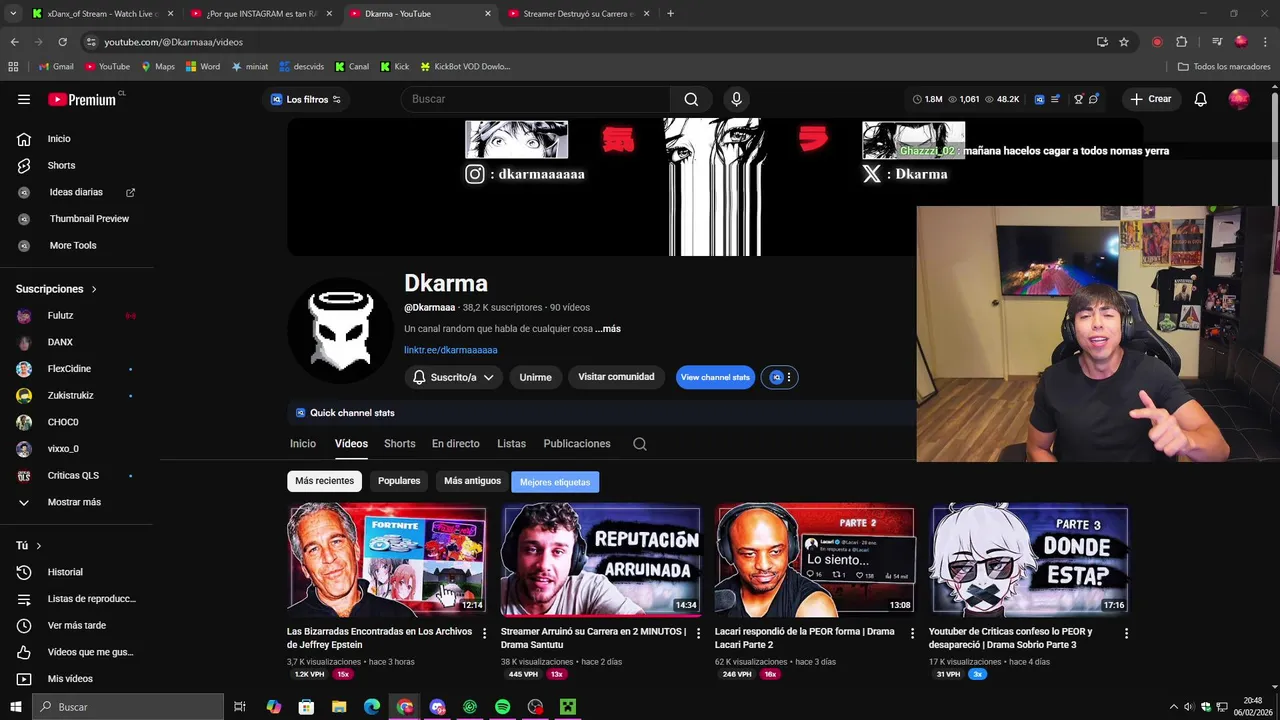Open a new Chrome tab

[670, 14]
